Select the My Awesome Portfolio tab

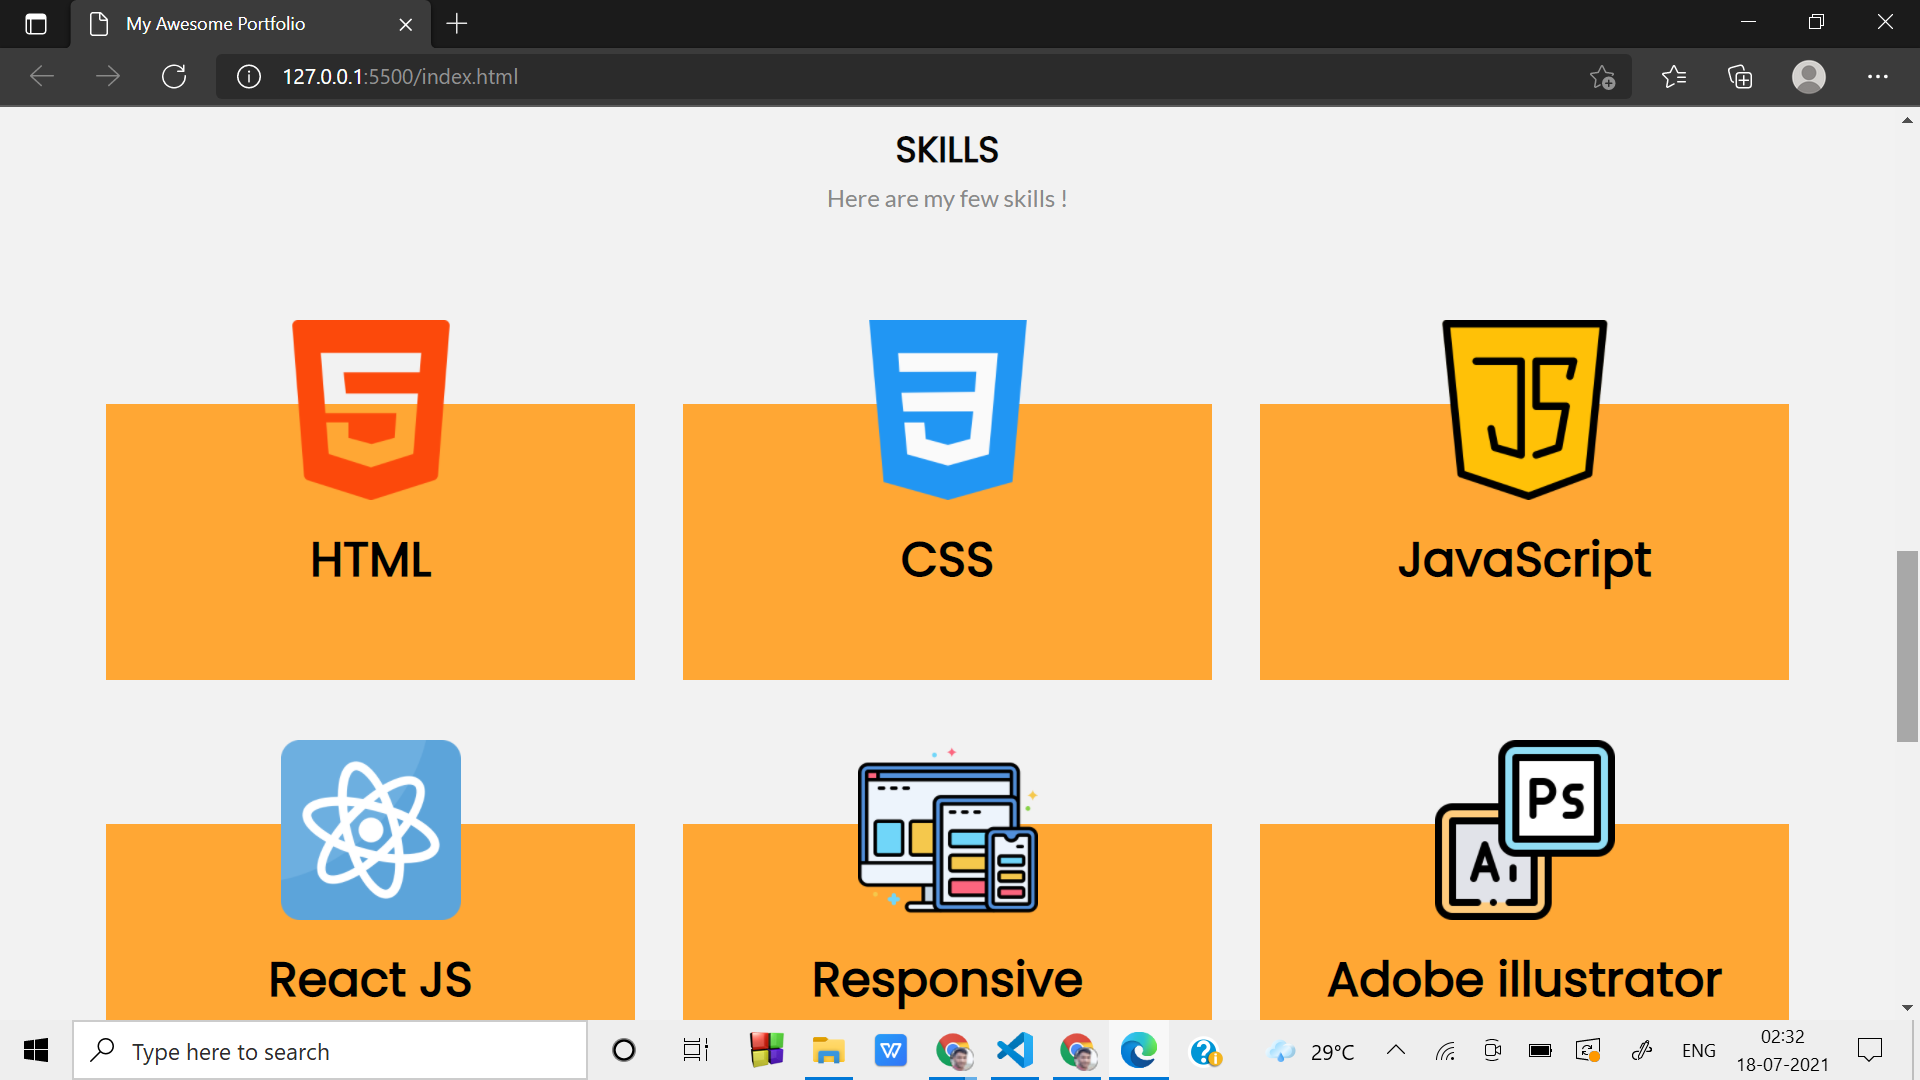tap(250, 24)
